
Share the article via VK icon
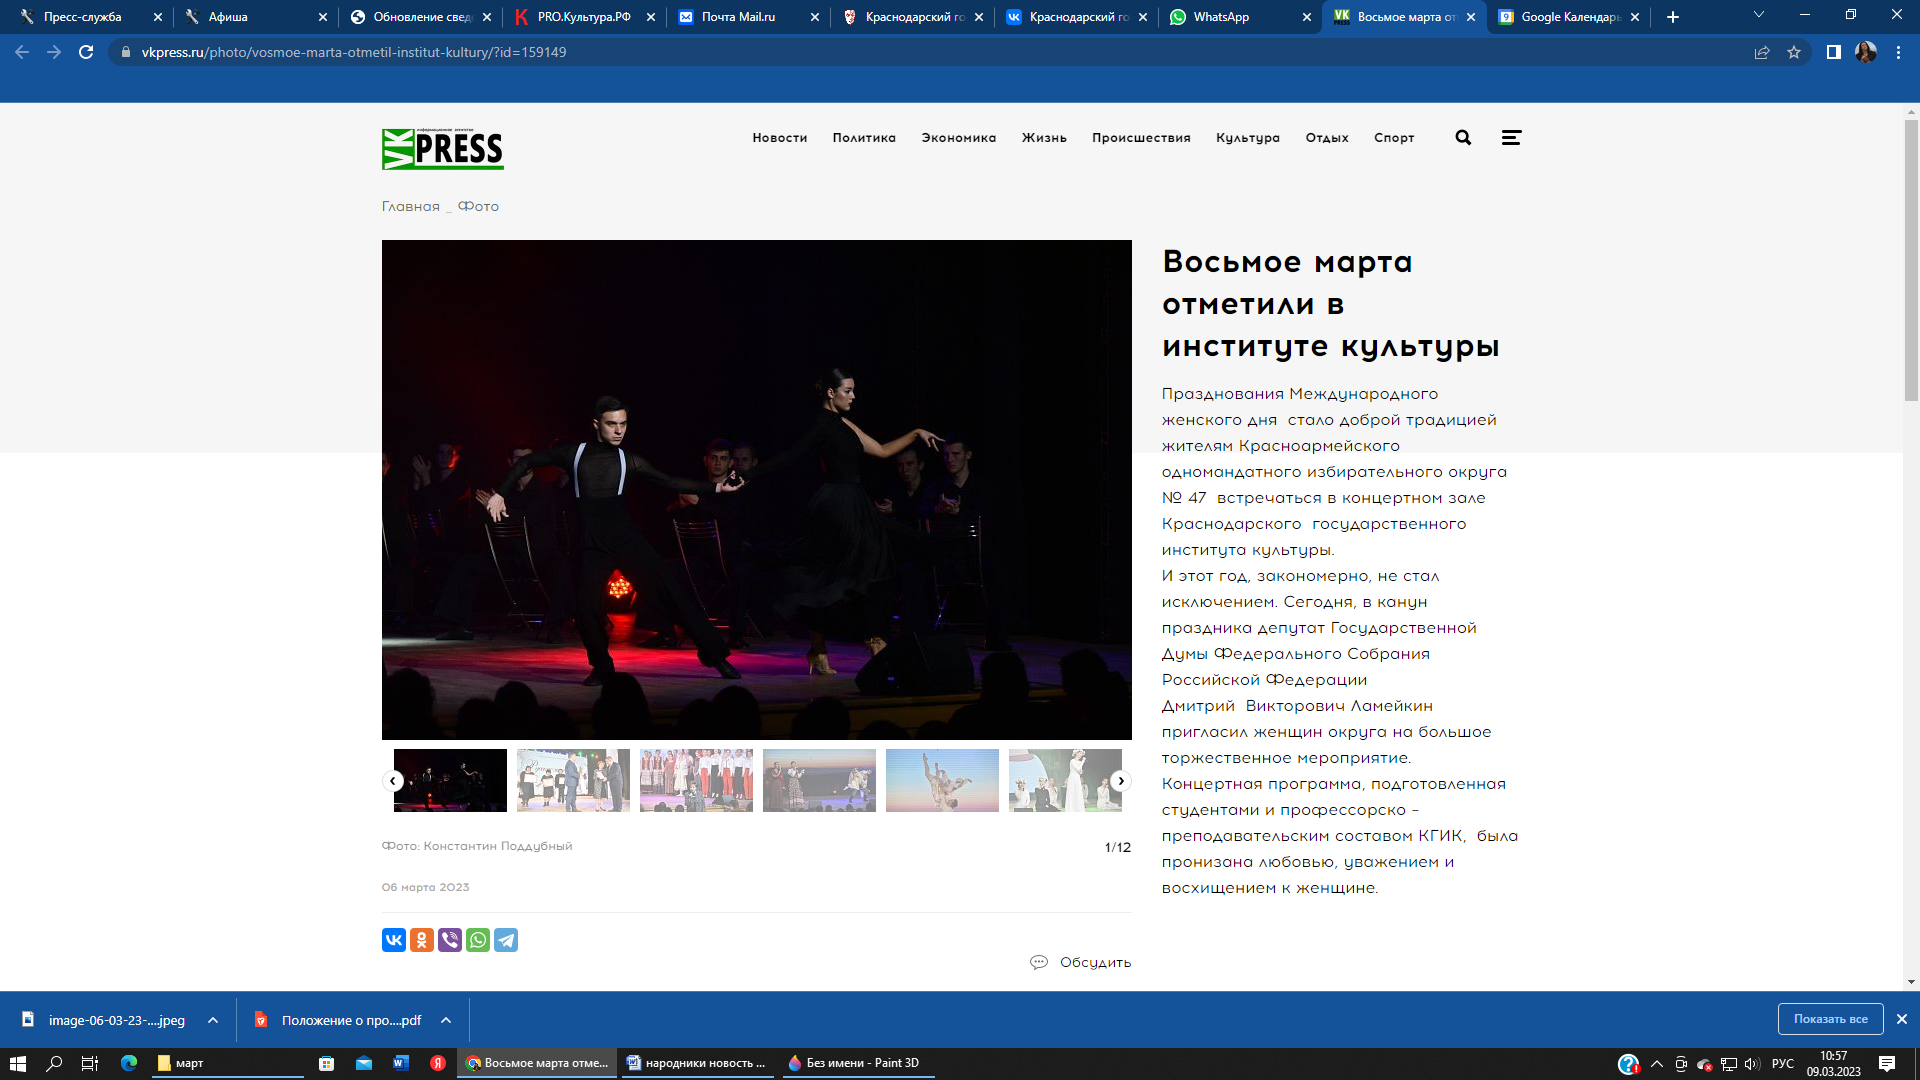pos(394,940)
